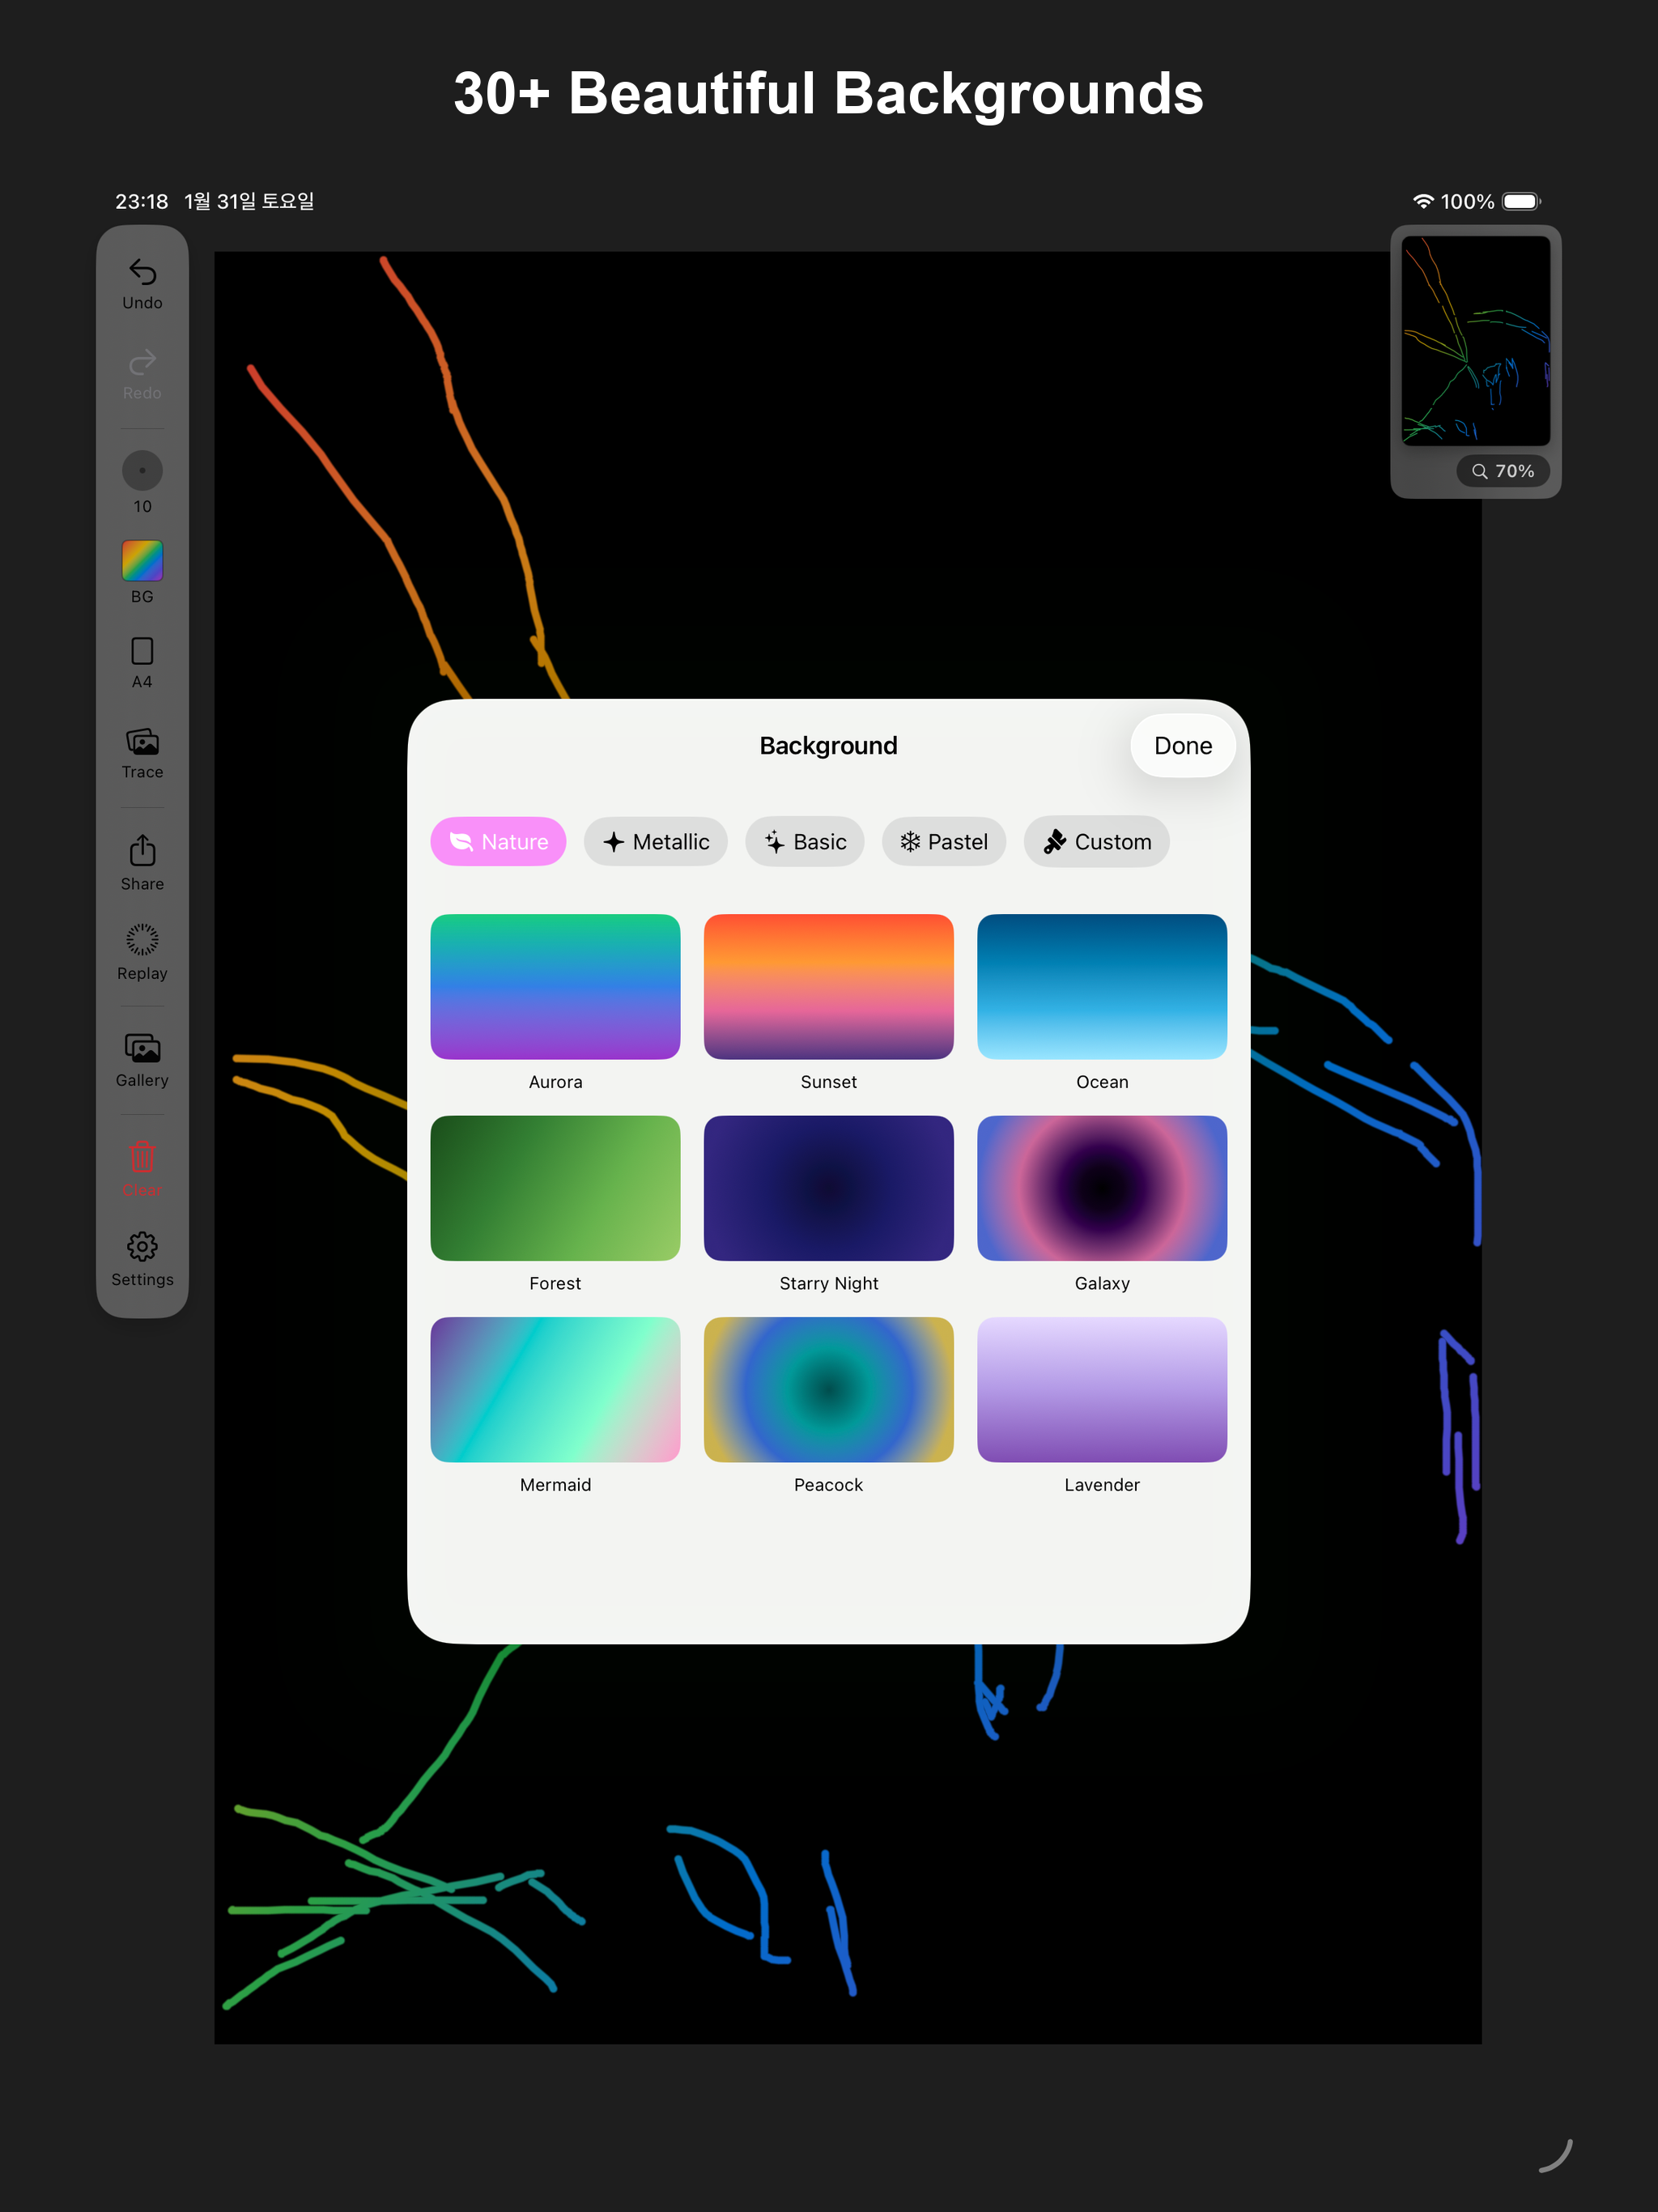Click the battery indicator icon
This screenshot has height=2212, width=1658.
tap(1521, 201)
